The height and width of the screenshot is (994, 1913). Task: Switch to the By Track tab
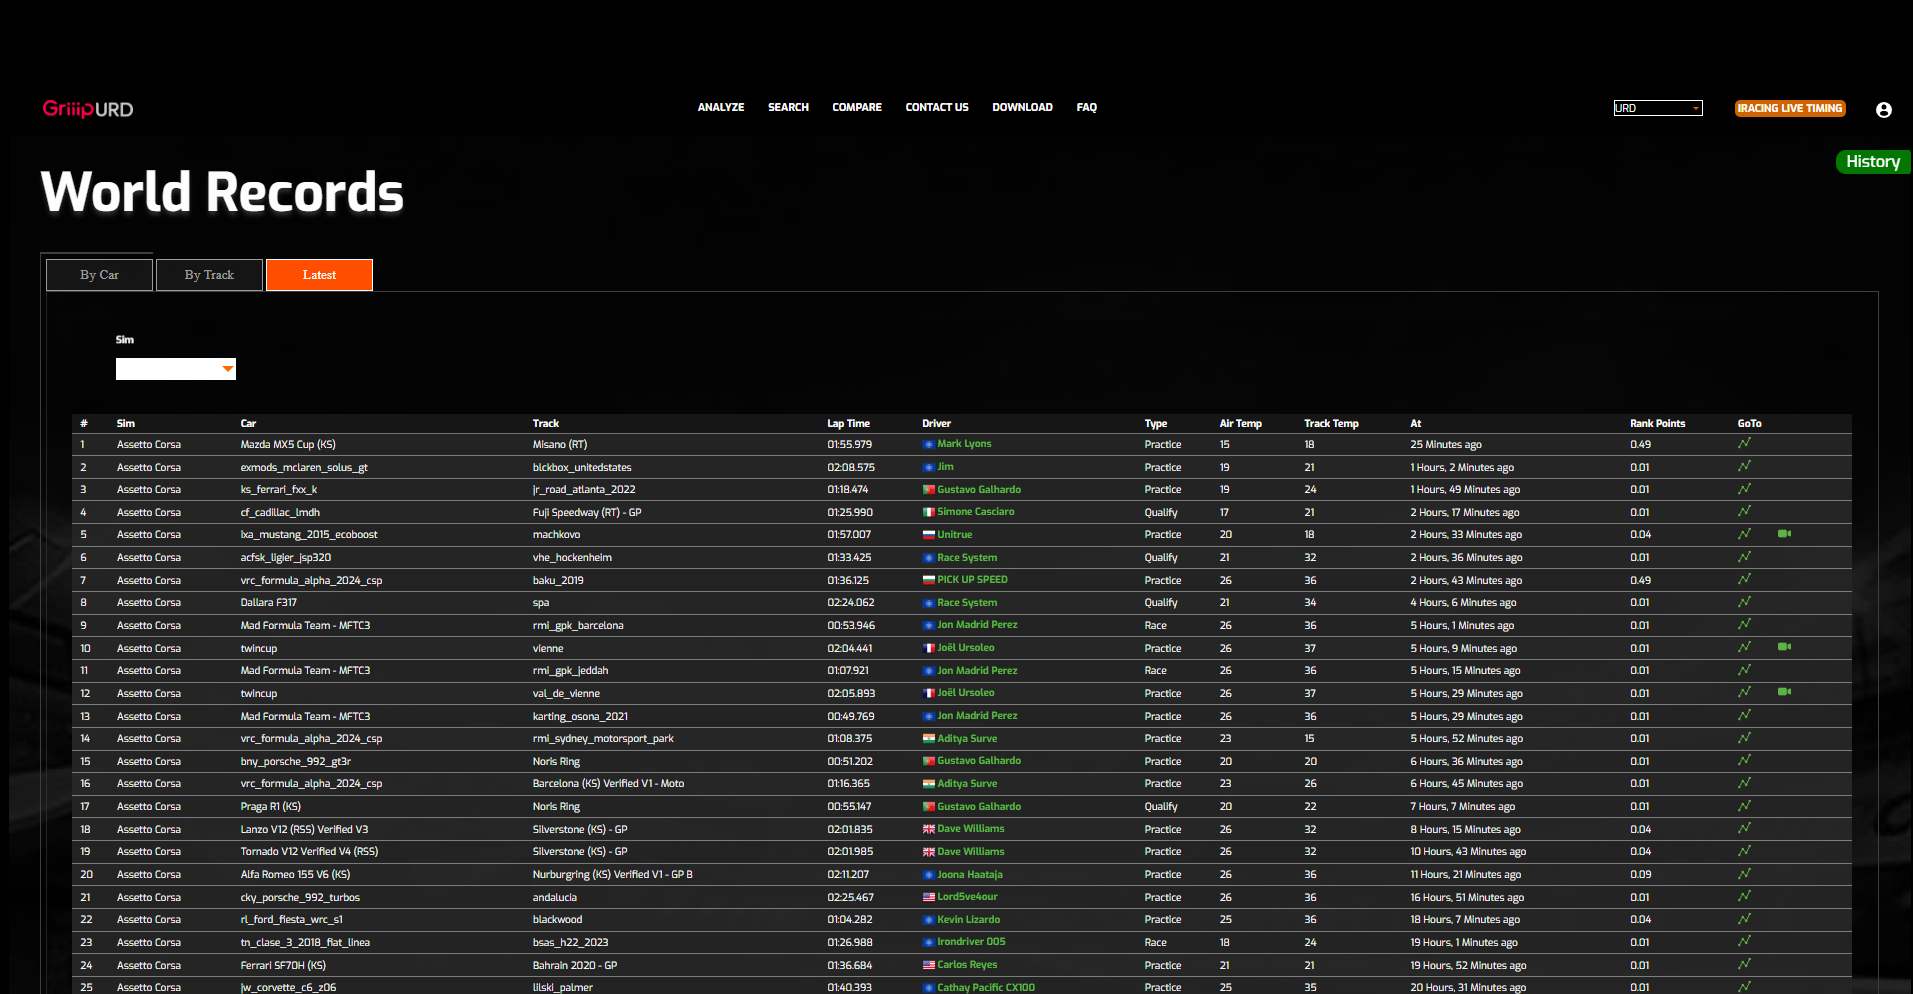coord(209,275)
